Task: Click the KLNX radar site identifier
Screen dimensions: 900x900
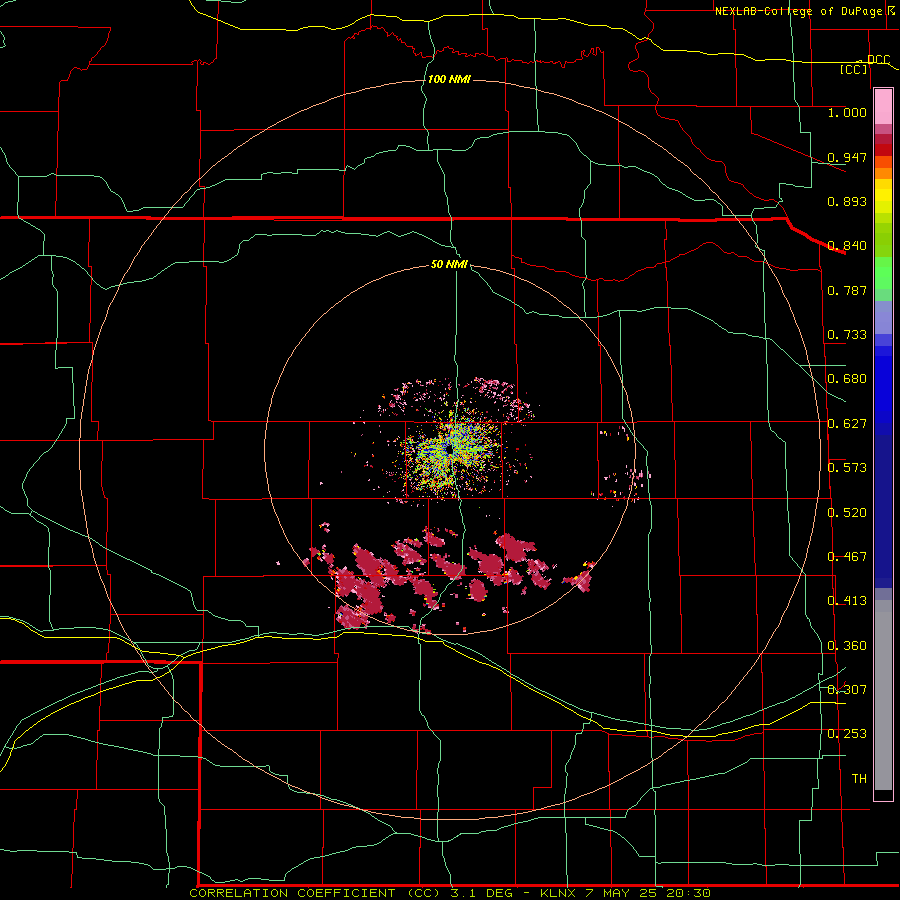Action: tap(557, 893)
